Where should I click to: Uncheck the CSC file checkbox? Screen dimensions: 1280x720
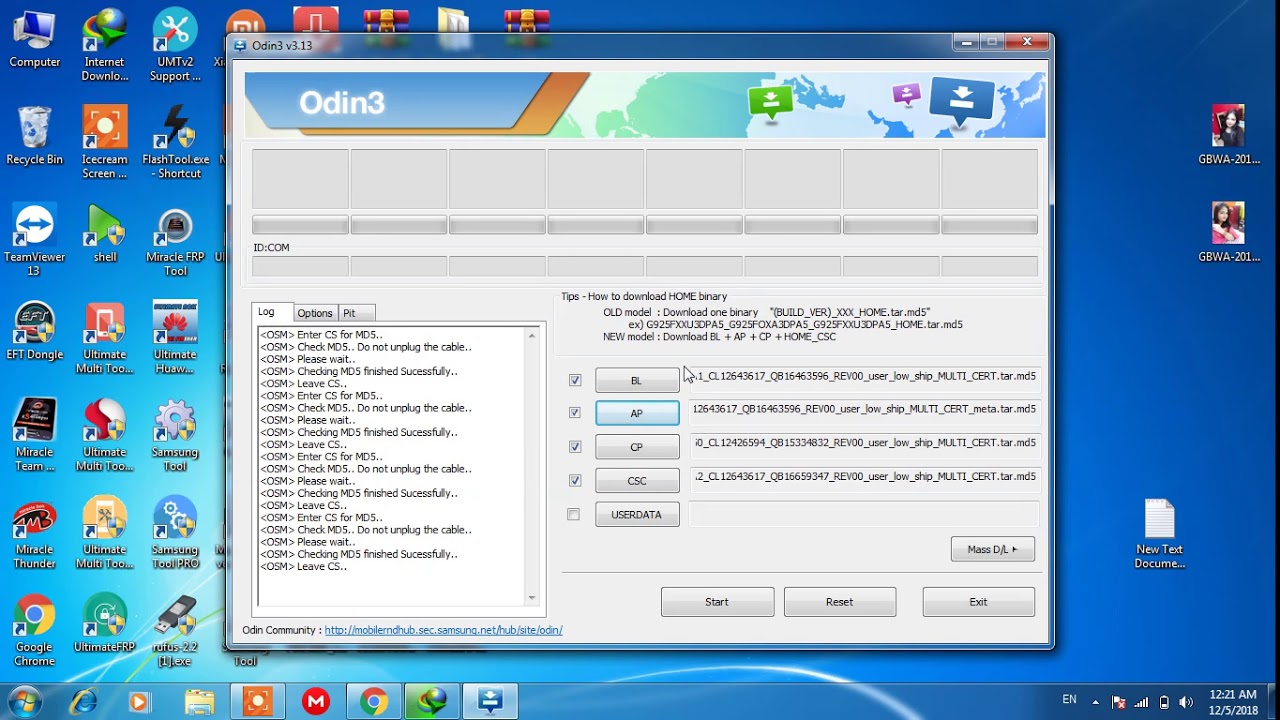[x=575, y=480]
